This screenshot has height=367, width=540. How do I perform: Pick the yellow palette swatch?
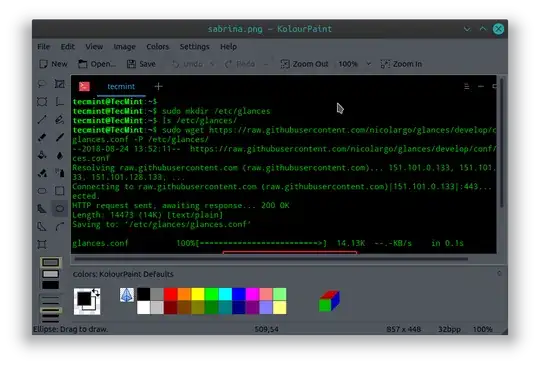[x=198, y=294]
